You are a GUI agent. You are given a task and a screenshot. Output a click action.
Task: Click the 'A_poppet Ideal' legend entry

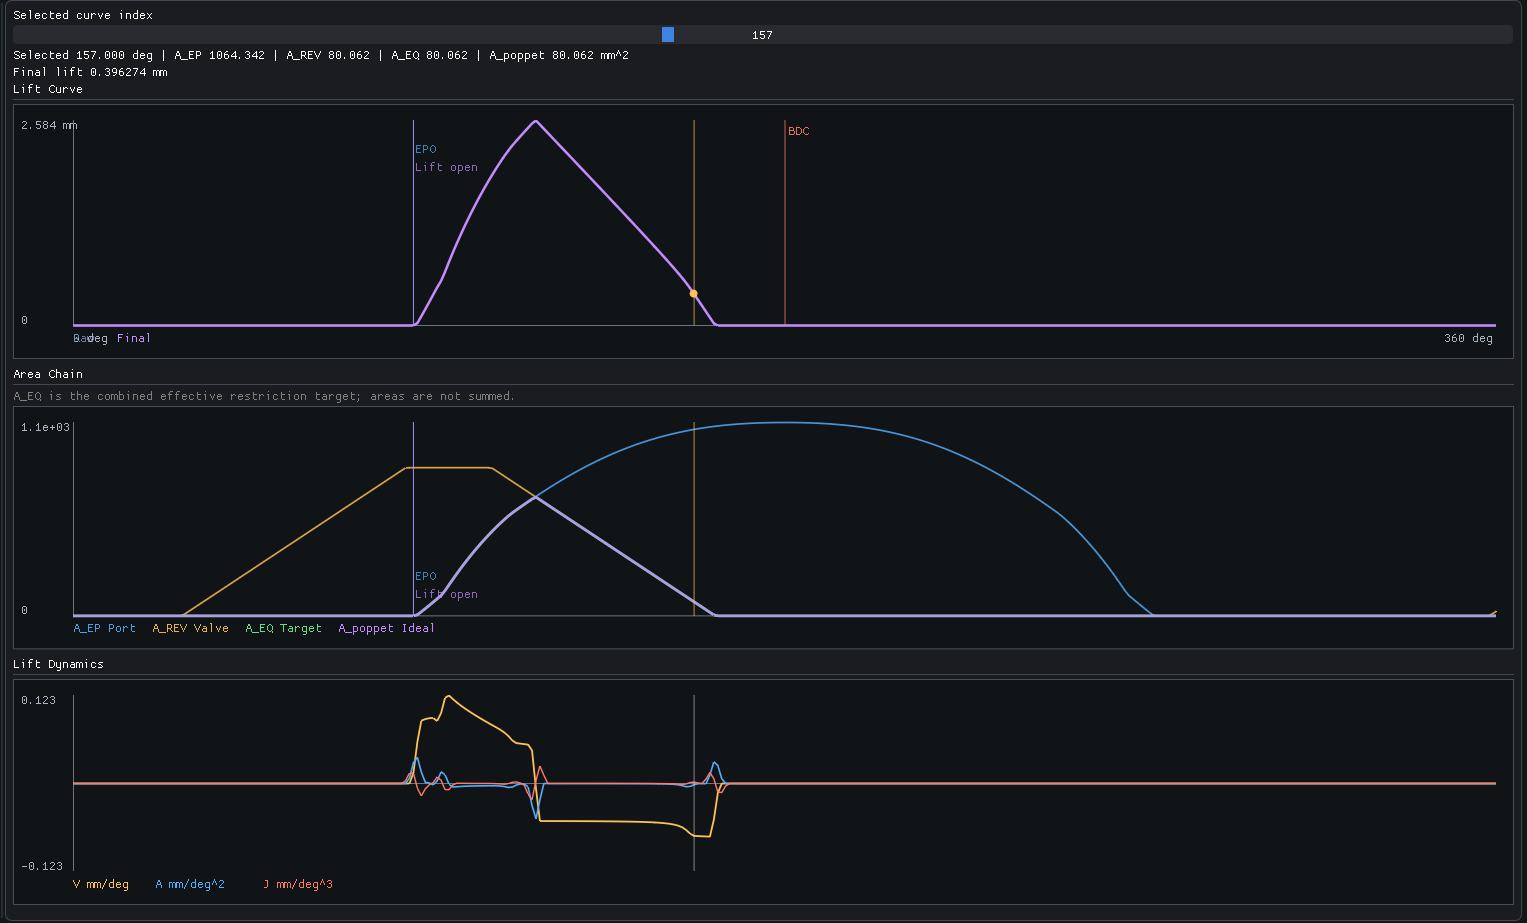click(x=387, y=628)
